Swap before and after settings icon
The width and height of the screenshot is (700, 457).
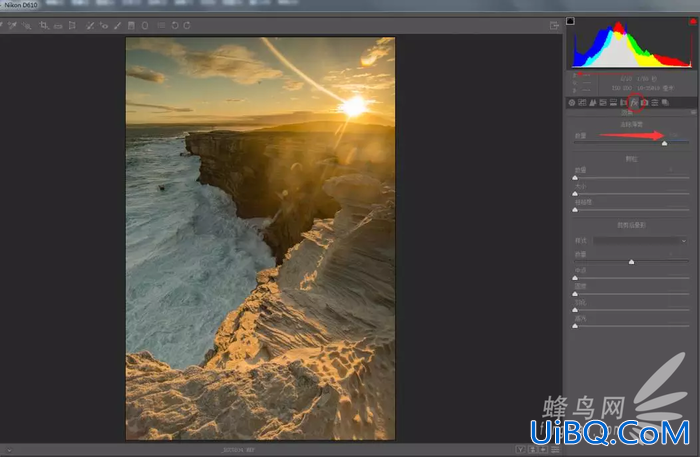pos(532,449)
